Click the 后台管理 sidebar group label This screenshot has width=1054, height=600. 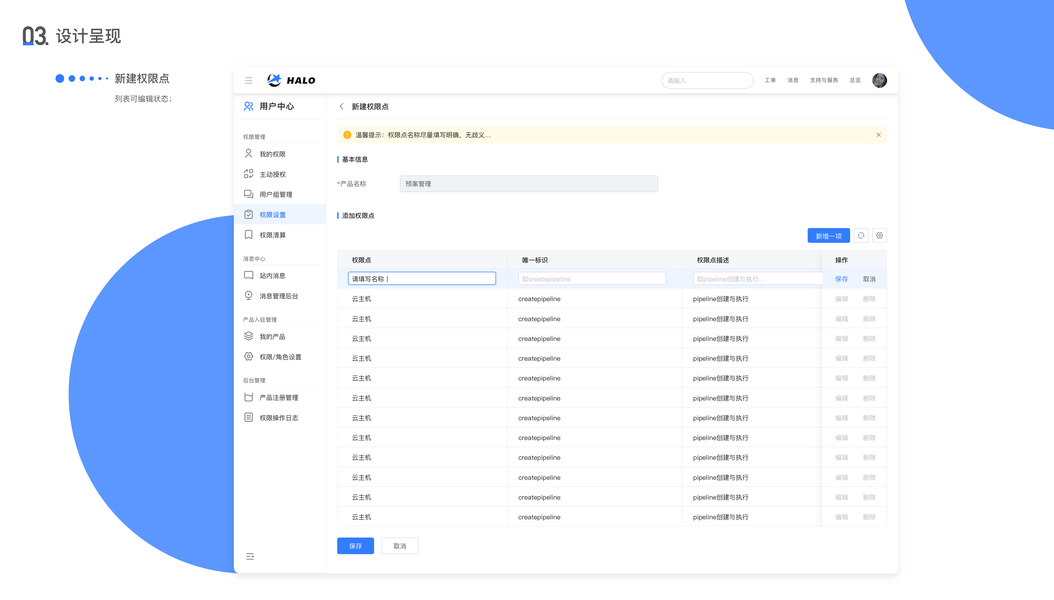point(254,380)
